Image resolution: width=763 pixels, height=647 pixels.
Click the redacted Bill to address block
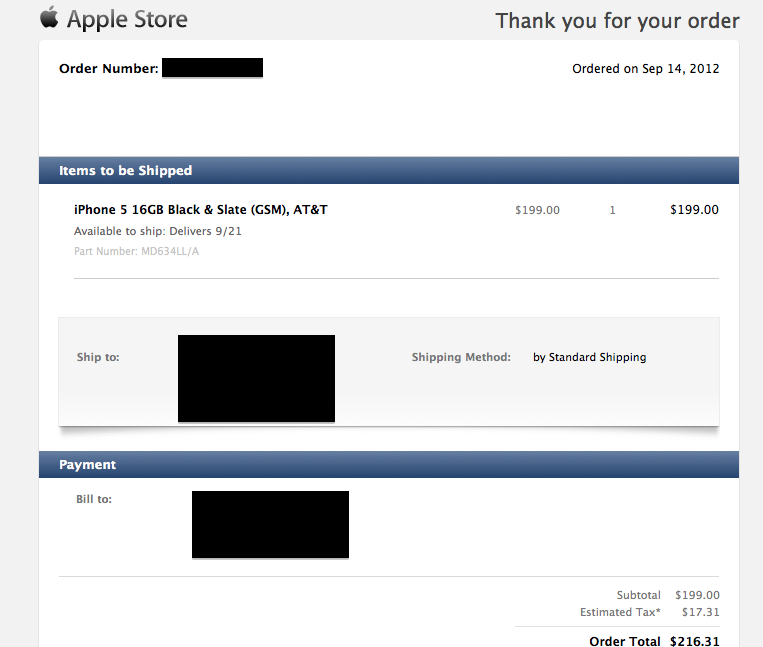pos(271,524)
